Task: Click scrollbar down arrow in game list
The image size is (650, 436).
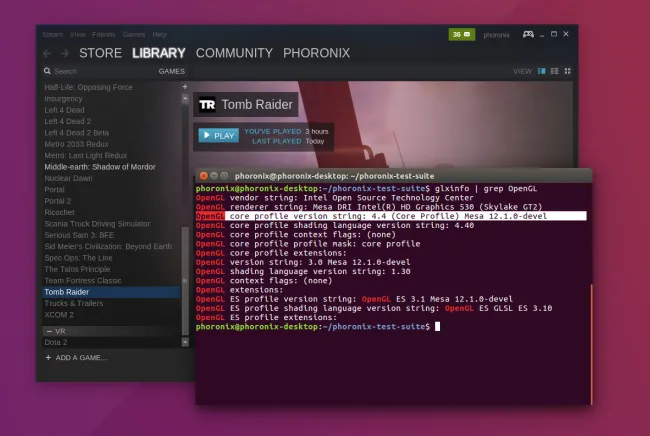Action: click(185, 342)
